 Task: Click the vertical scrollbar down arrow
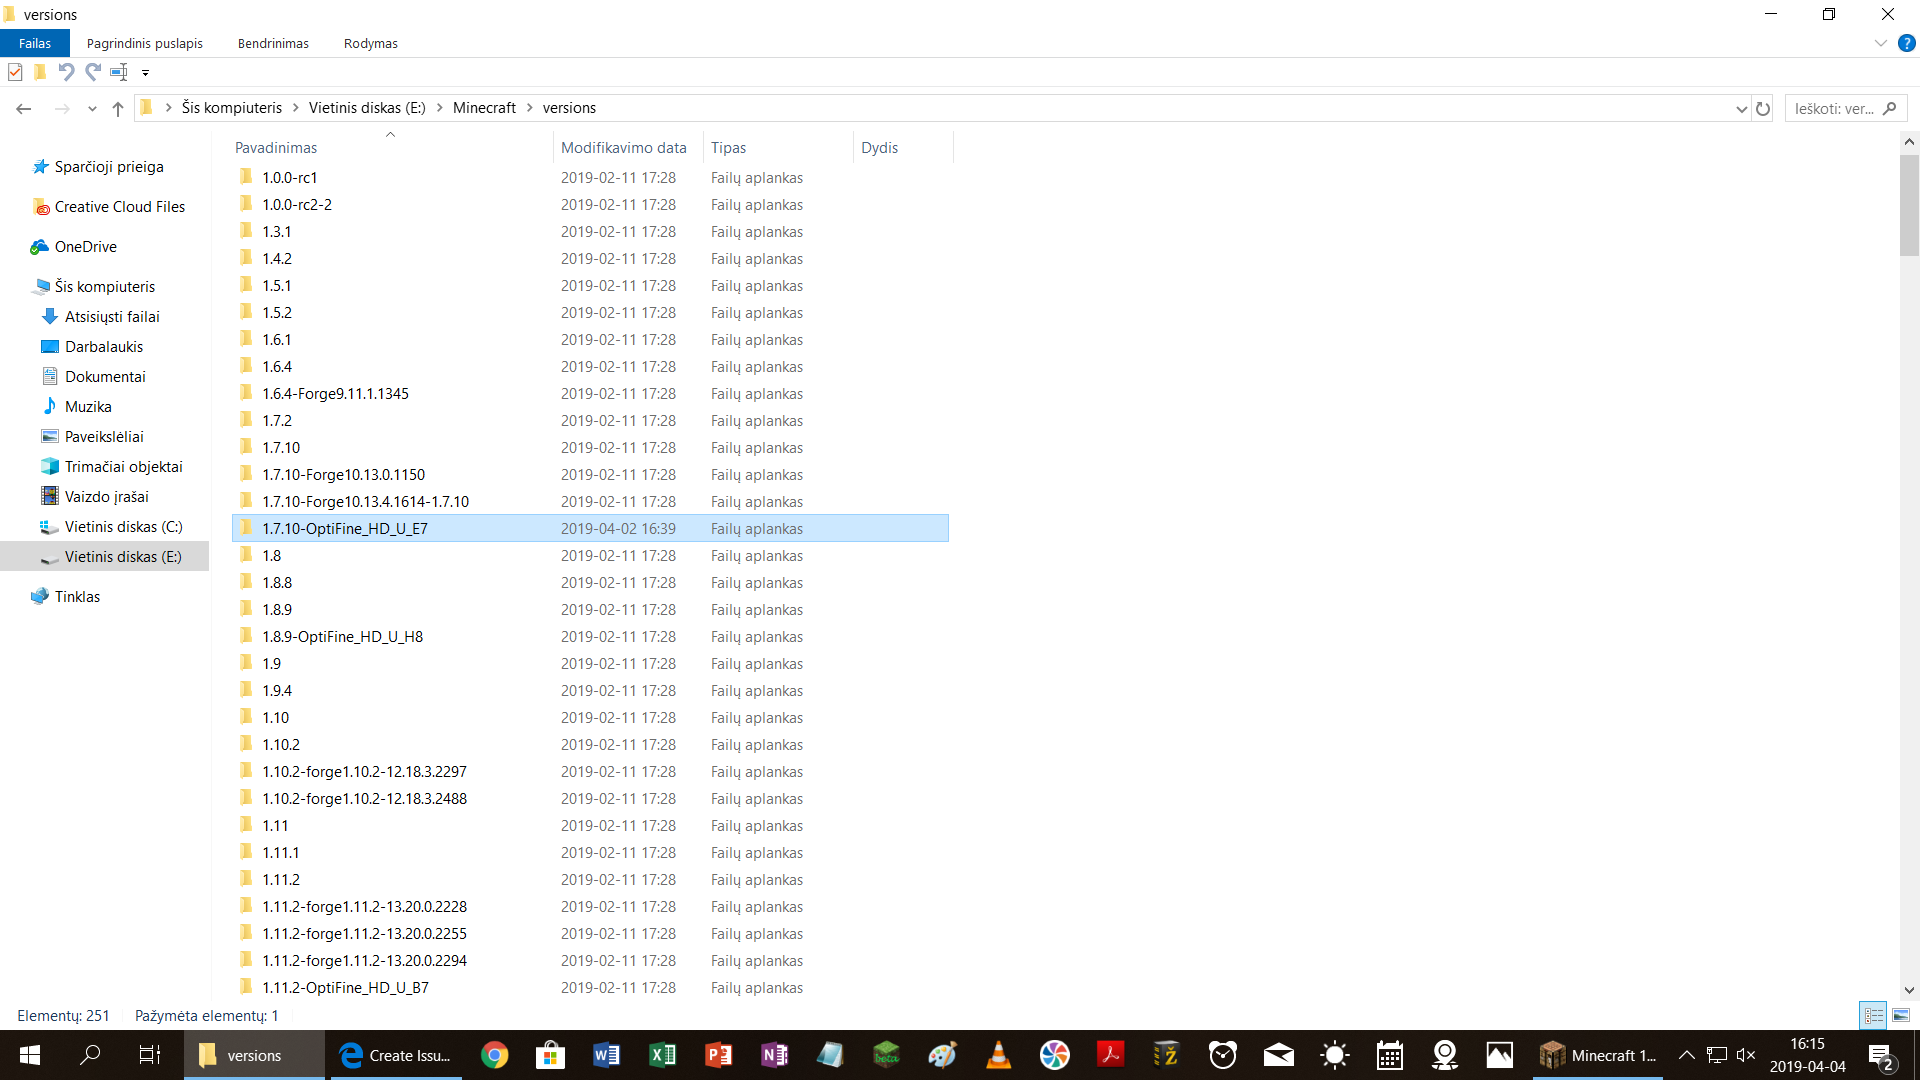tap(1909, 990)
